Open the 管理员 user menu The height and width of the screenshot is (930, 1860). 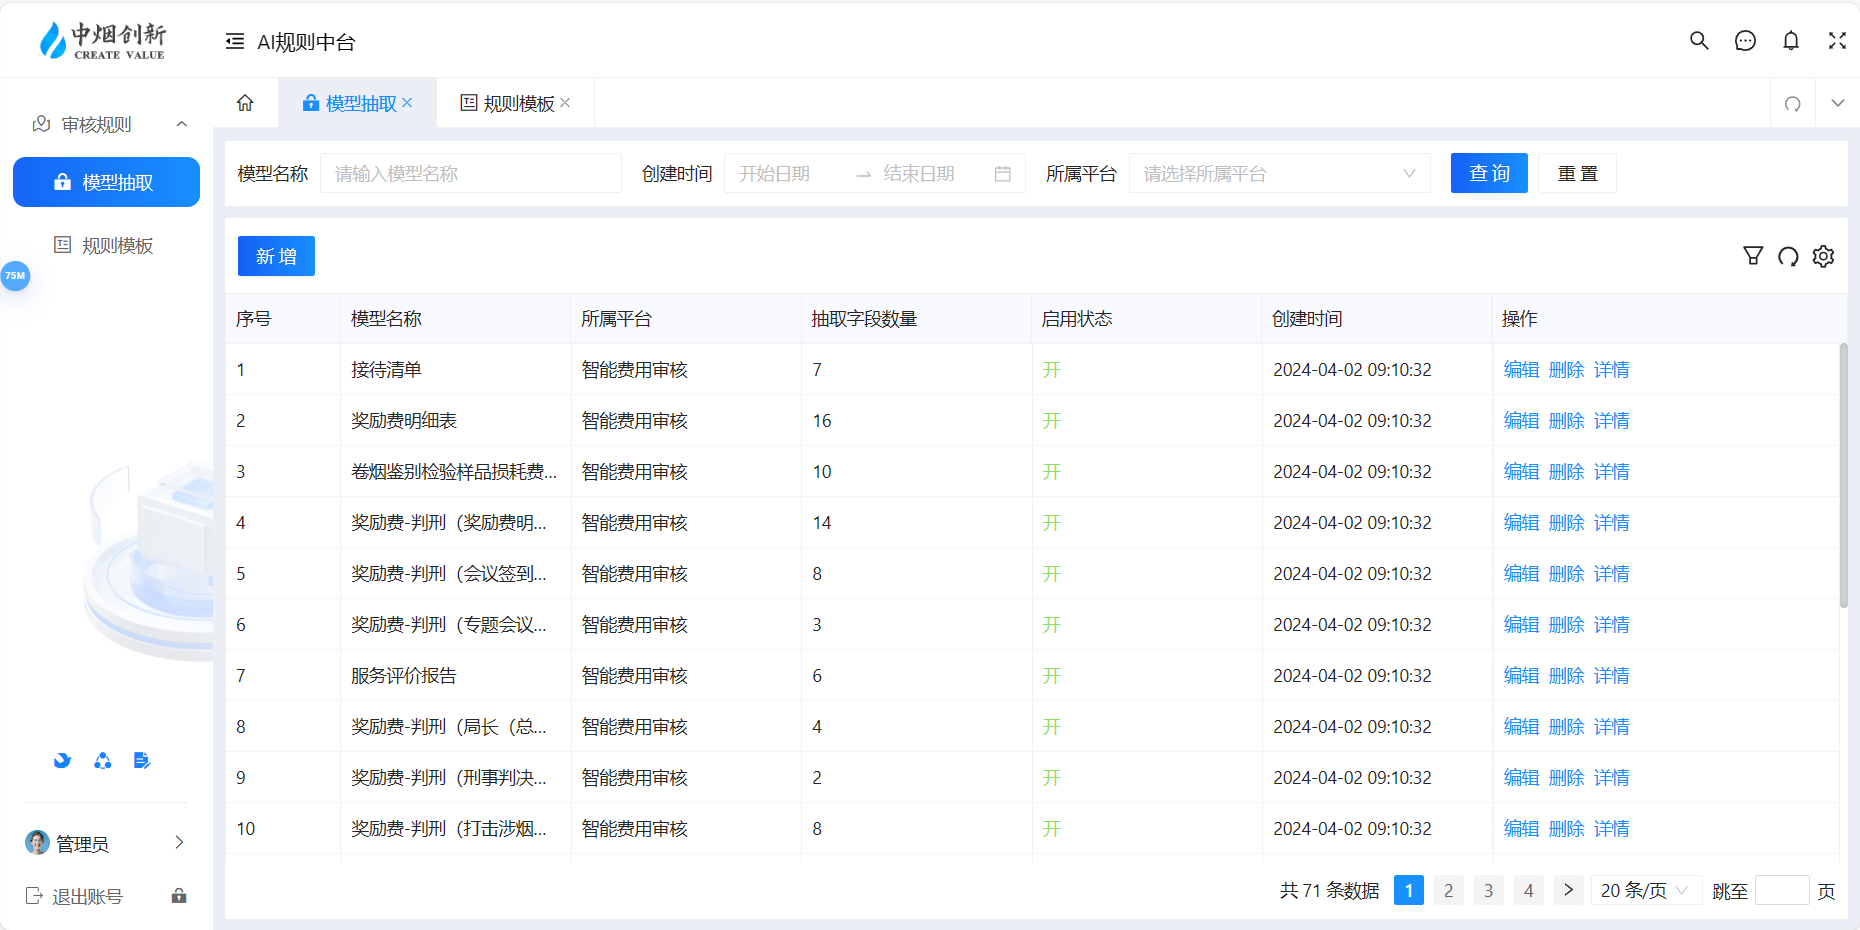click(106, 844)
